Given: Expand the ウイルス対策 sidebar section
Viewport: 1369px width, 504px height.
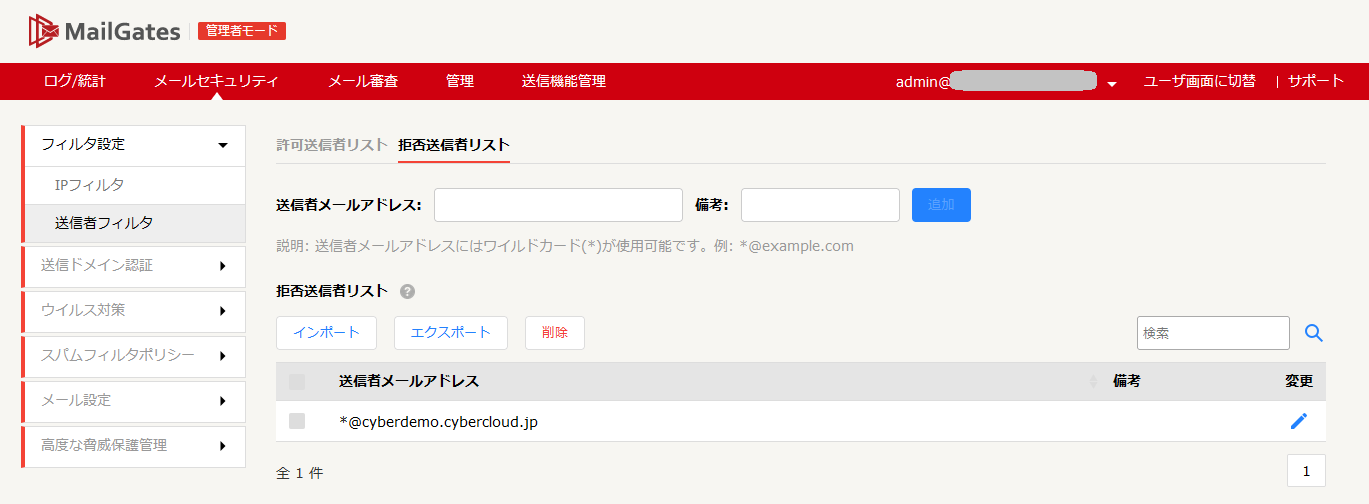Looking at the screenshot, I should point(222,311).
